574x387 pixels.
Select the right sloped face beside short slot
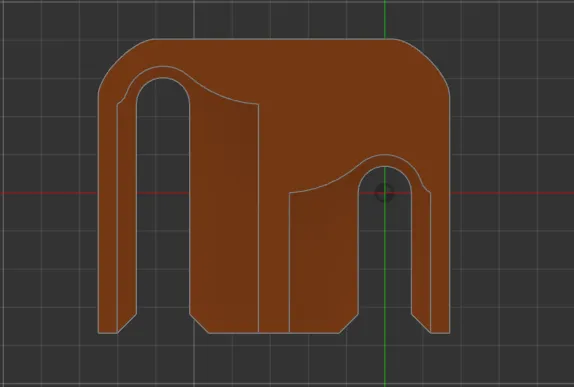324,256
